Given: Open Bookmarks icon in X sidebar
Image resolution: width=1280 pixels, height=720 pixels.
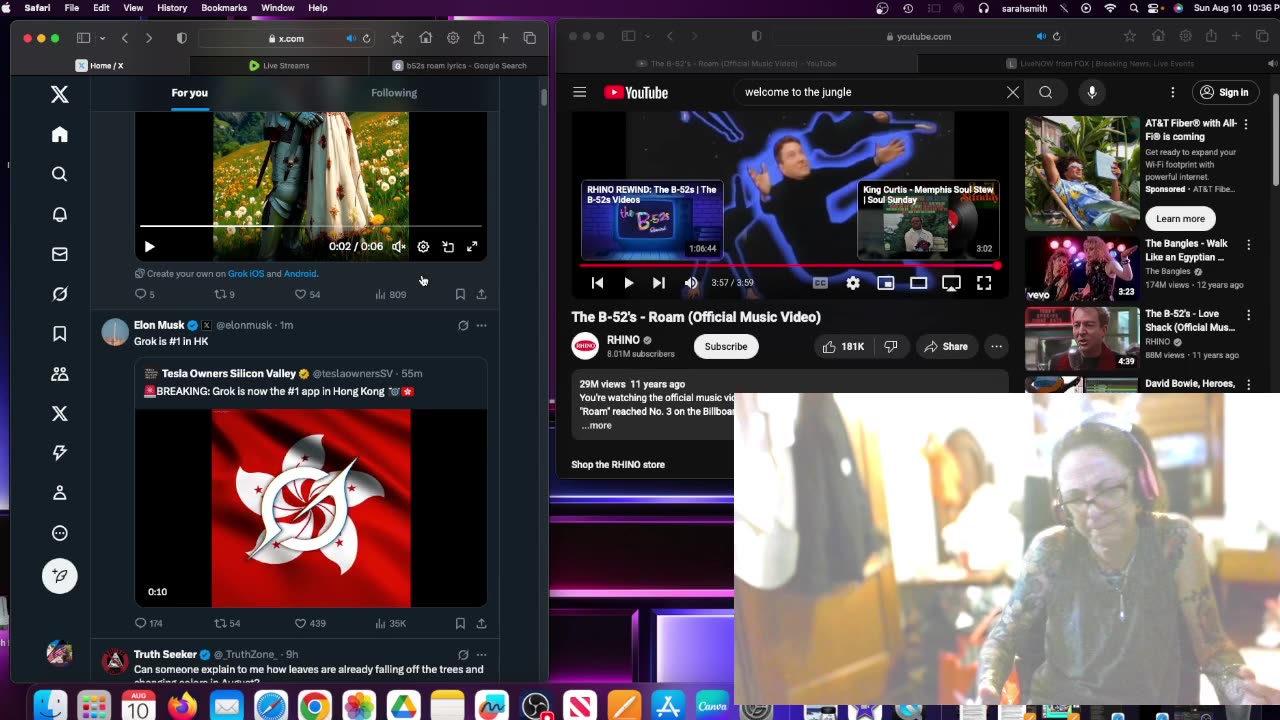Looking at the screenshot, I should [60, 334].
